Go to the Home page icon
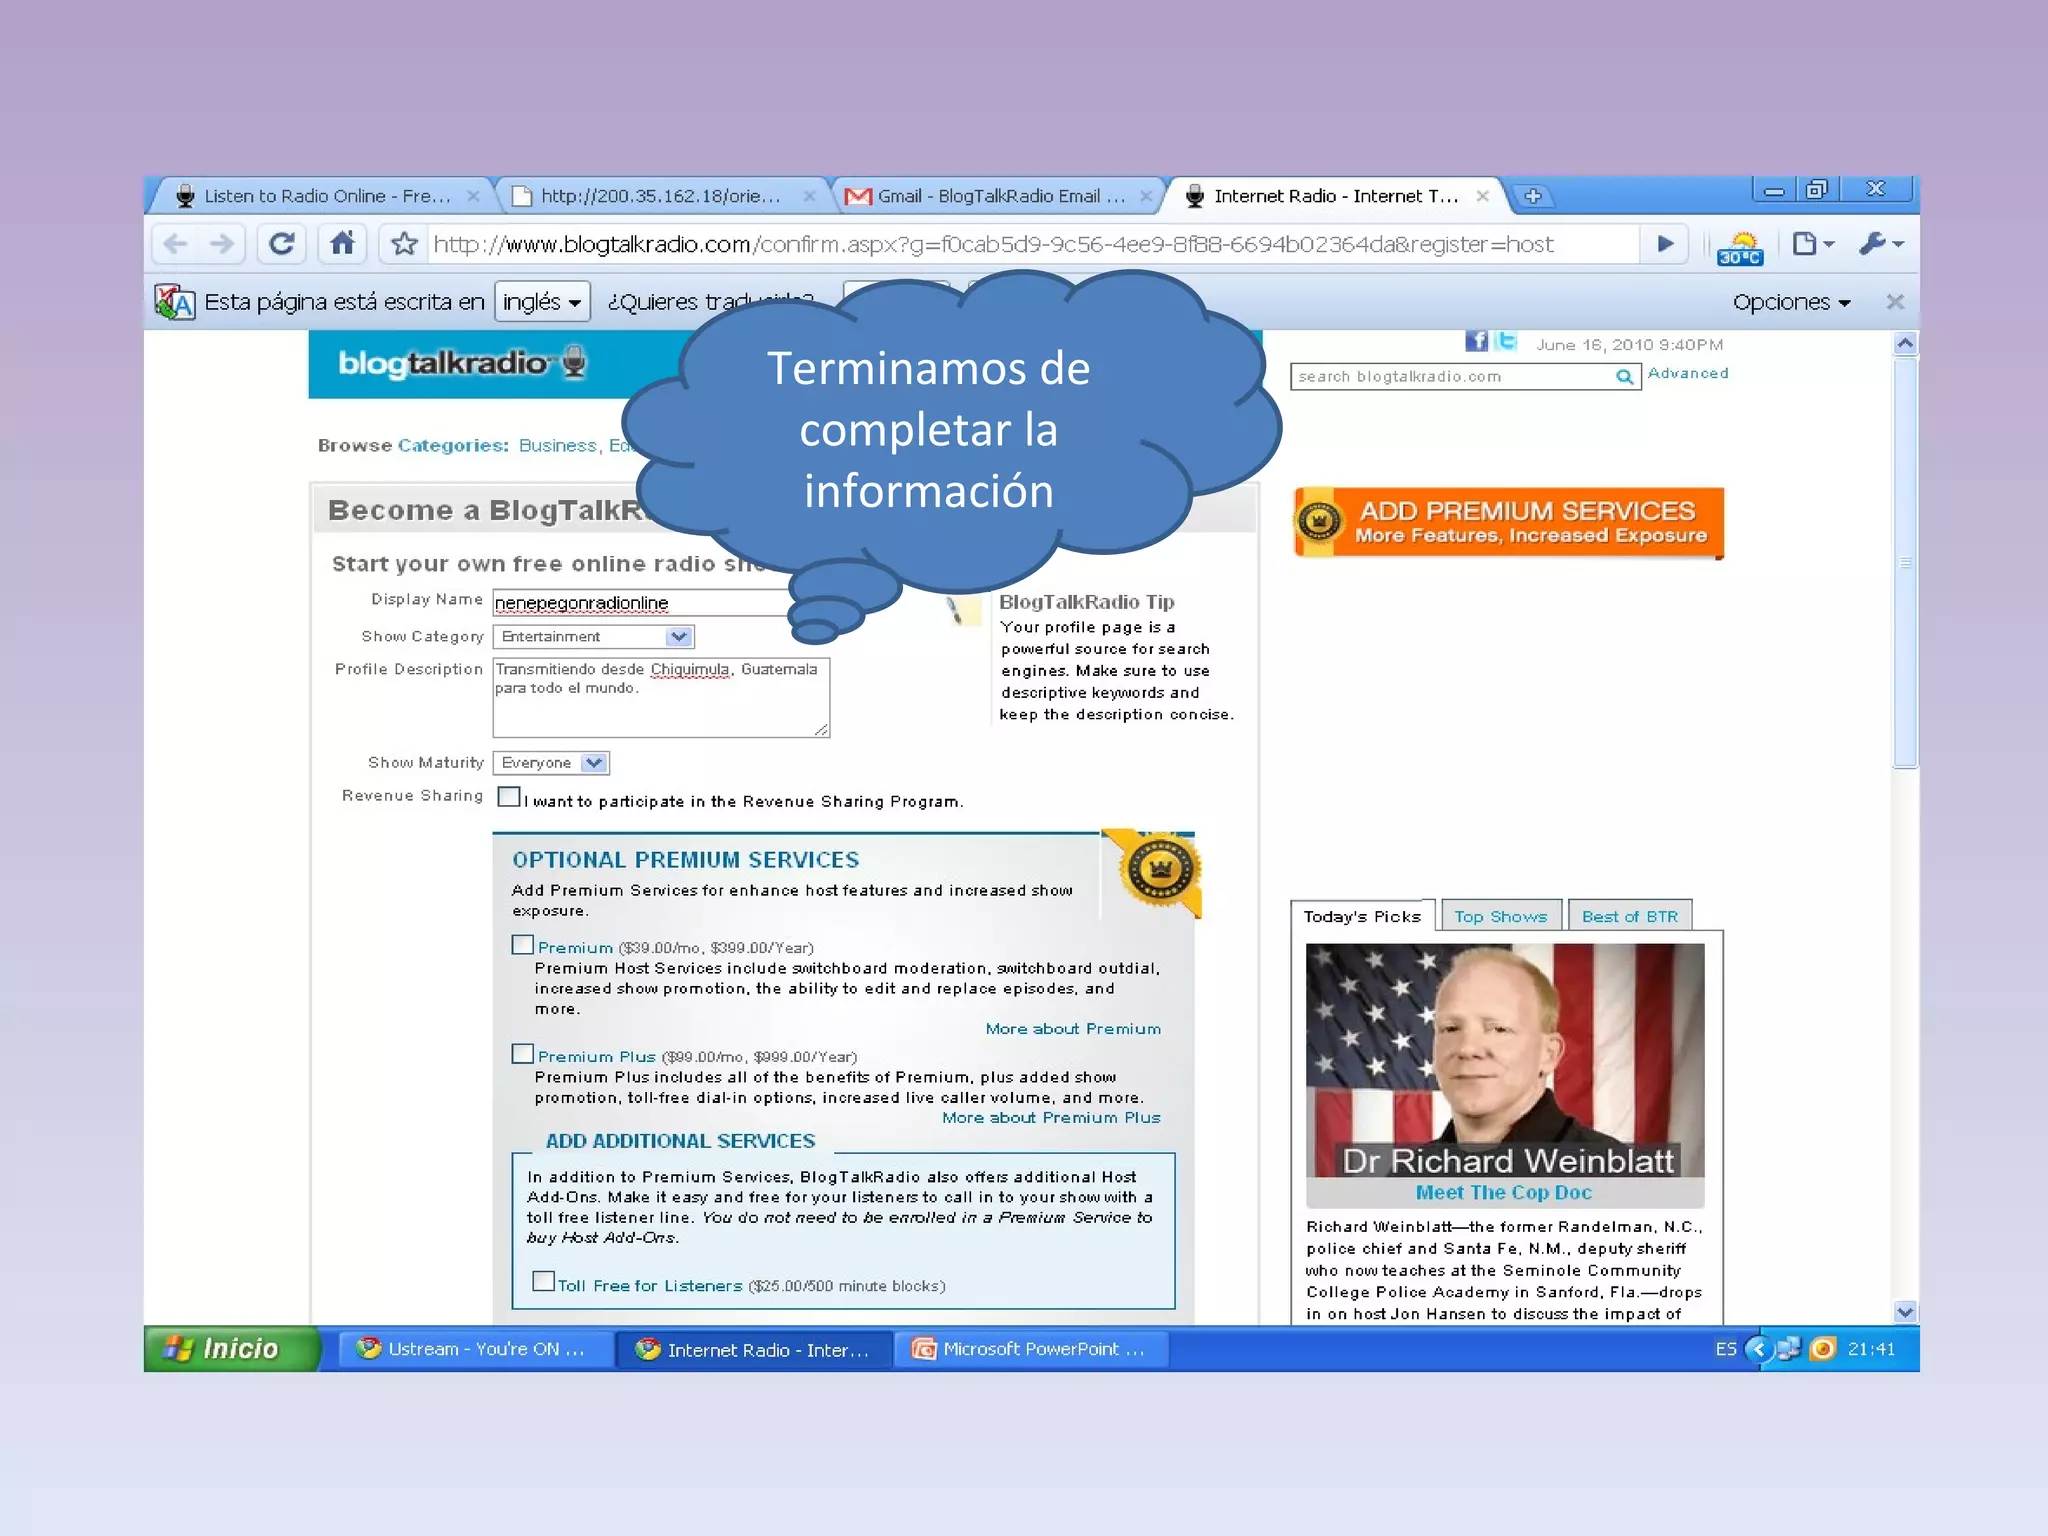Screen dimensions: 2048x1536 342,244
